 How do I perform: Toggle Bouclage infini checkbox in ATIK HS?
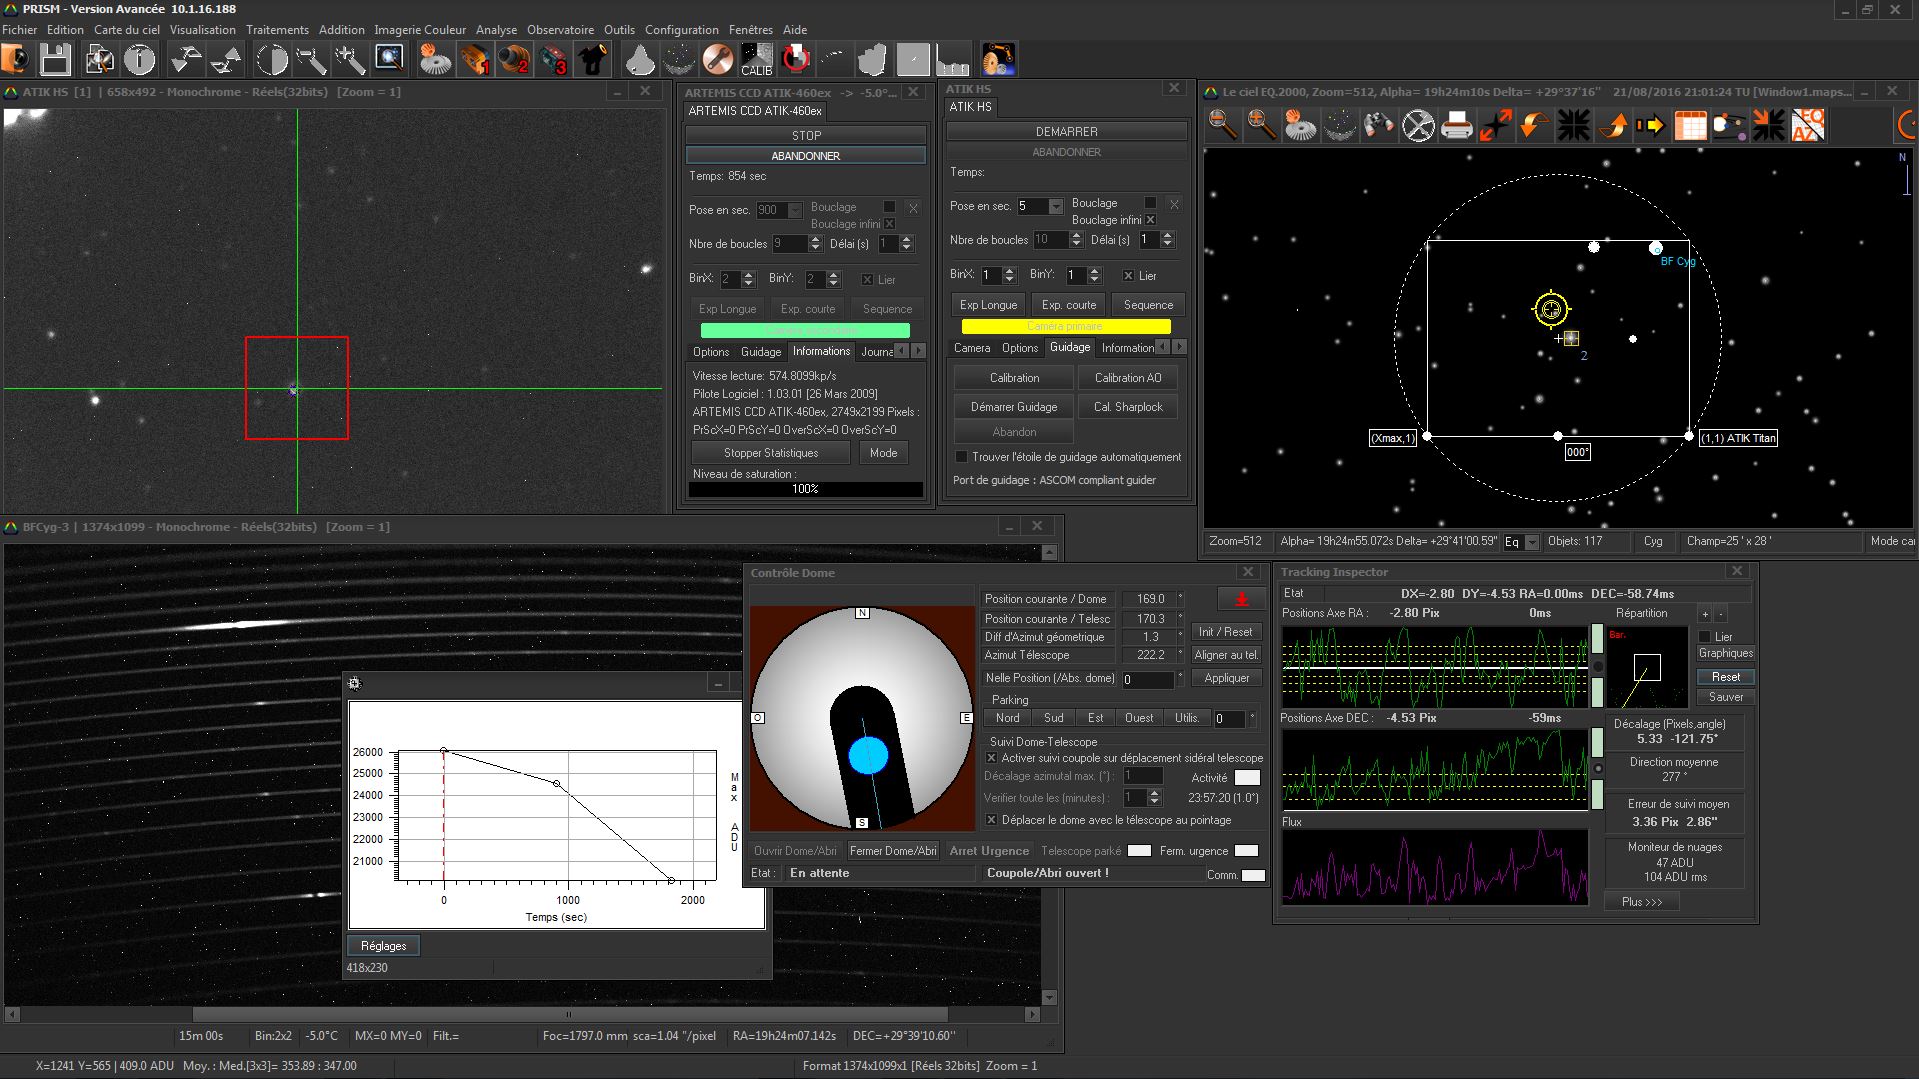tap(1150, 220)
